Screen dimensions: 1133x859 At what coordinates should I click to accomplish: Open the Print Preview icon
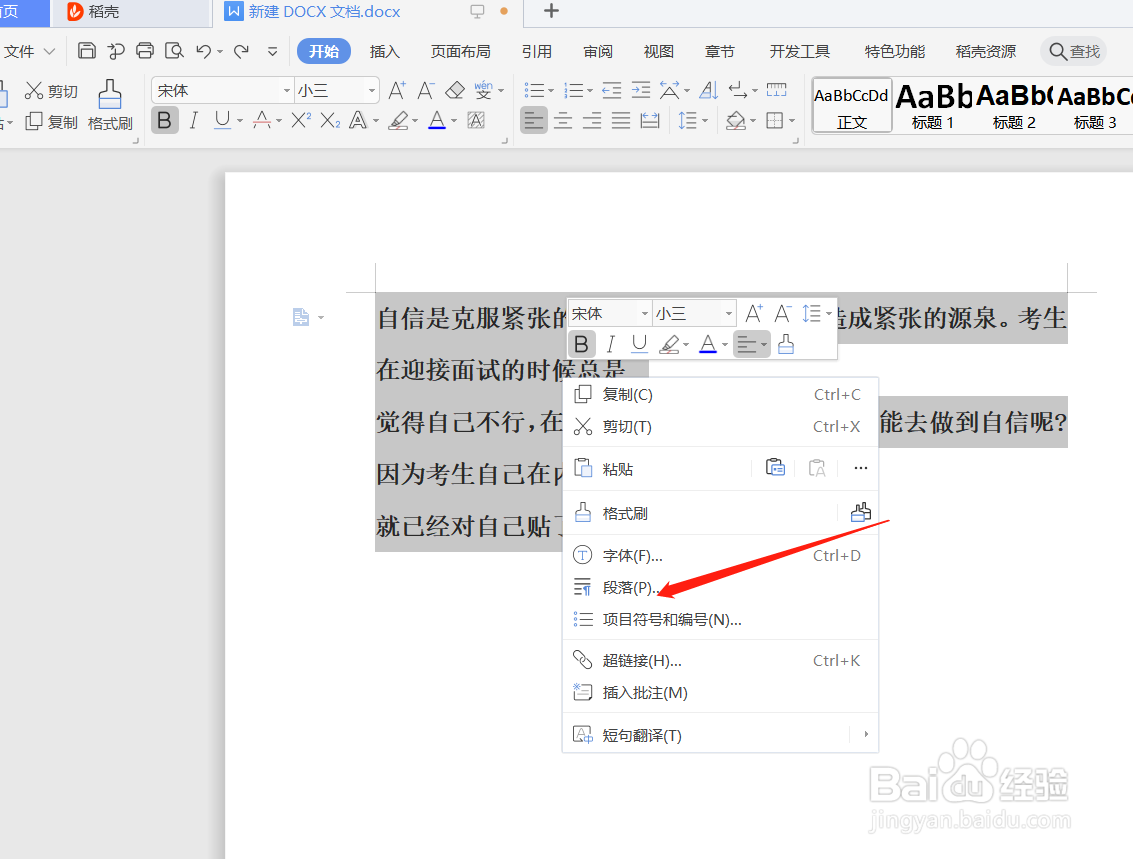pos(173,51)
